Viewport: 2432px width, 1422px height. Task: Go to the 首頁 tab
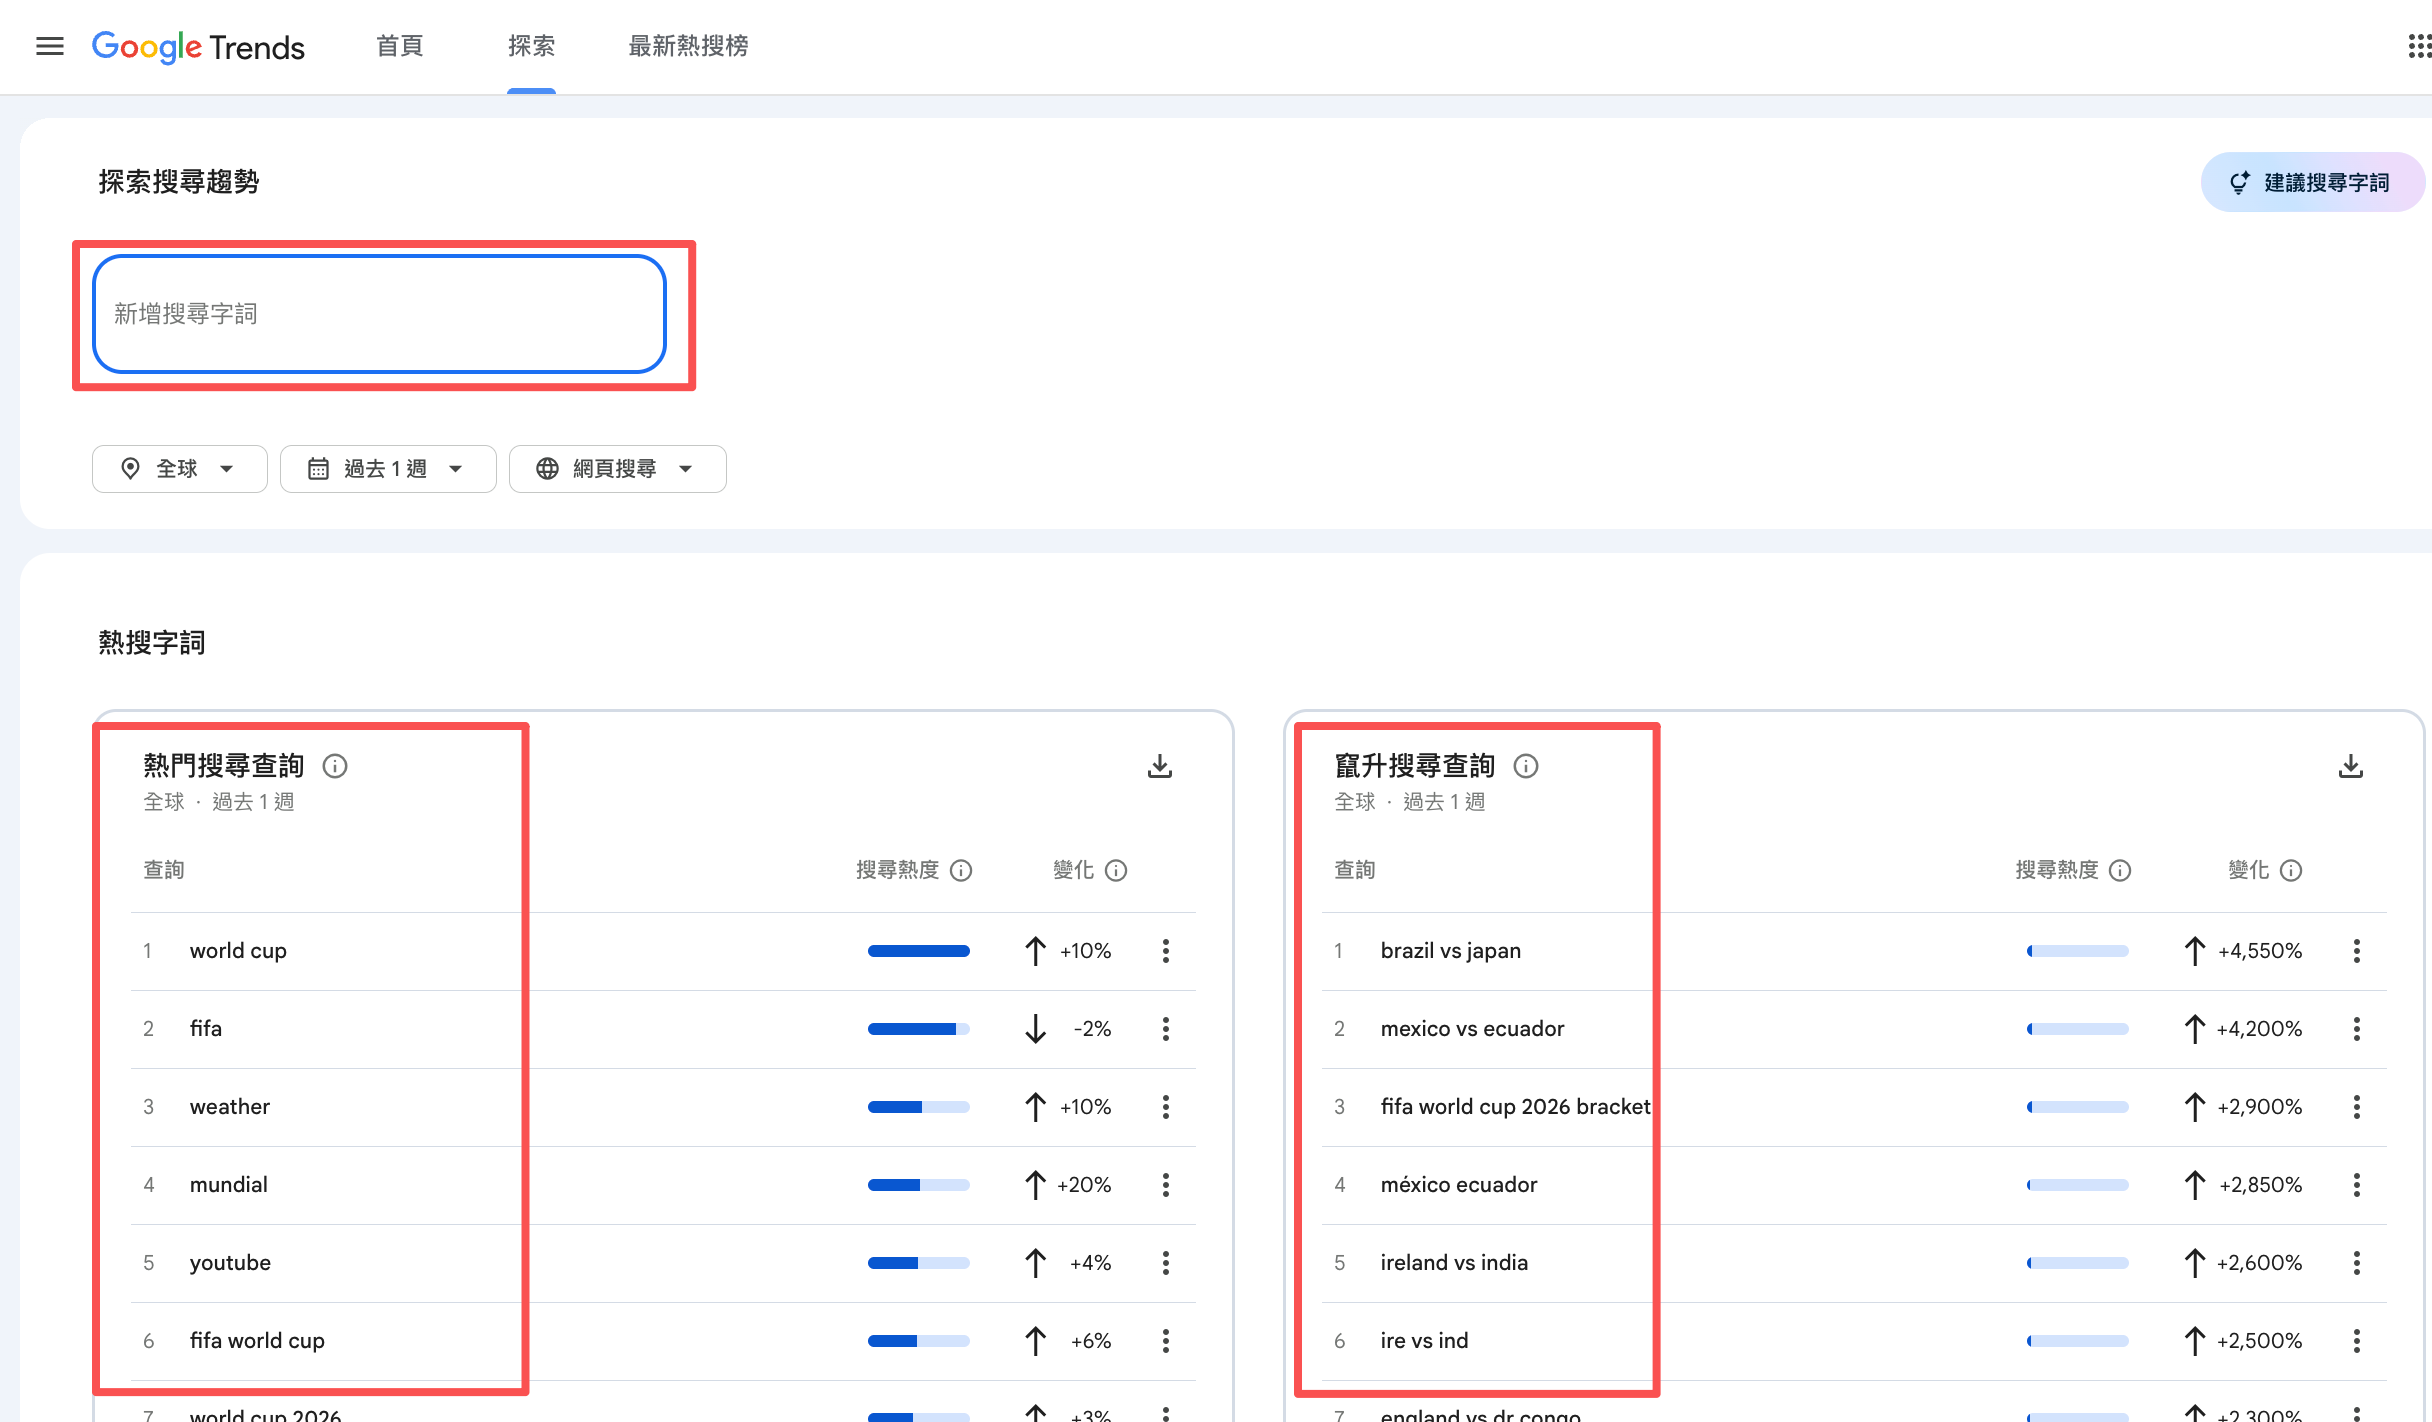(x=400, y=46)
